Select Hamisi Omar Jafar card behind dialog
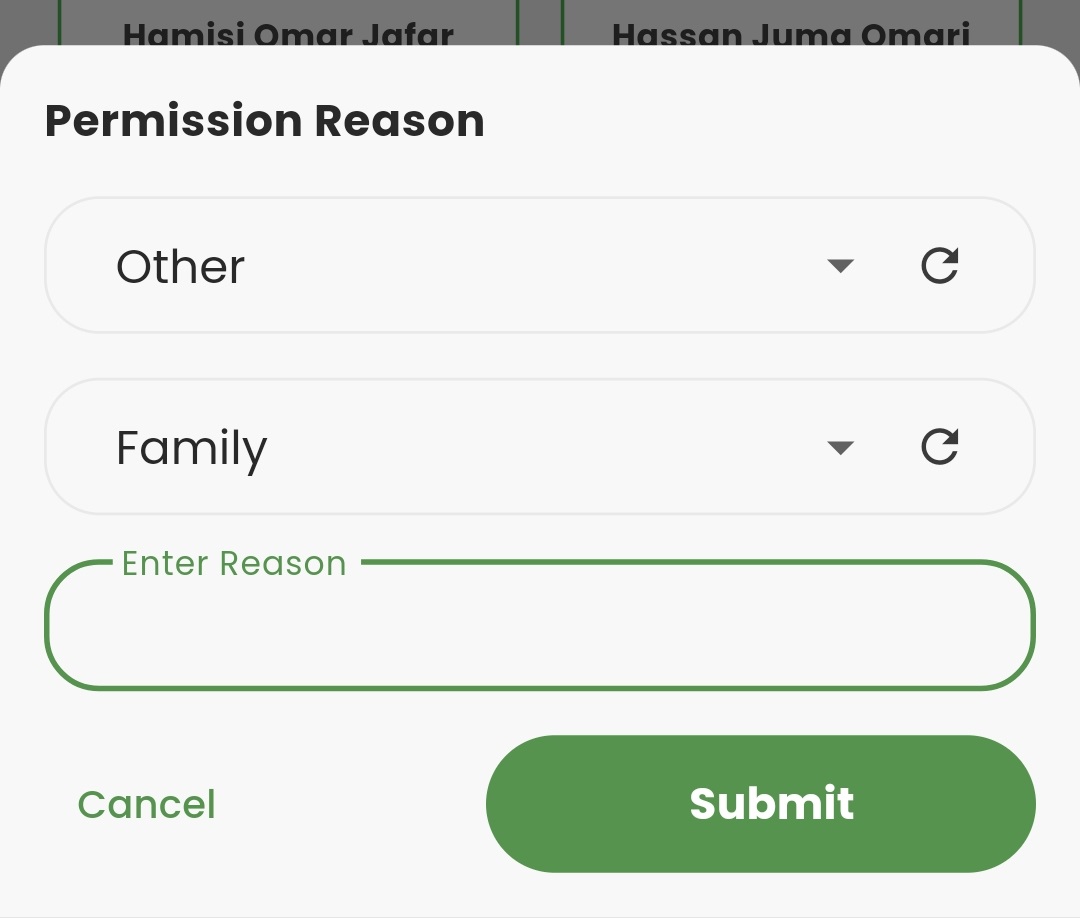The width and height of the screenshot is (1080, 919). pyautogui.click(x=288, y=30)
